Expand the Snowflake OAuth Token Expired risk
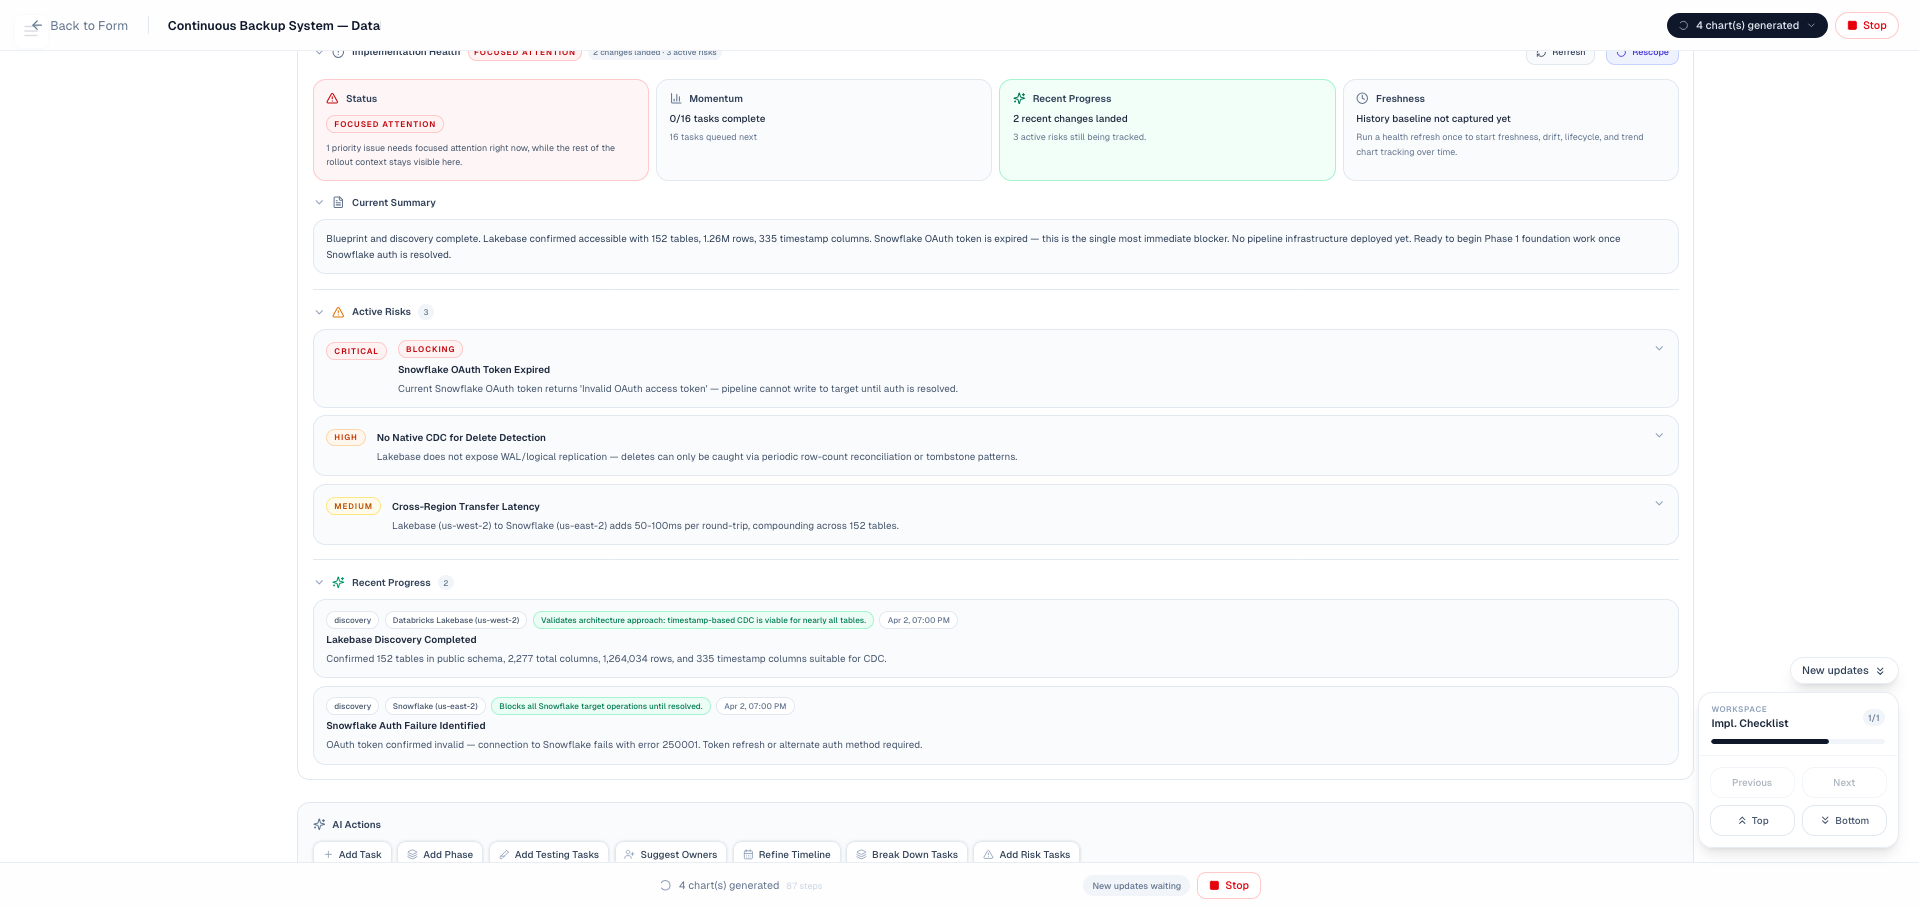Image resolution: width=1920 pixels, height=908 pixels. coord(1659,349)
